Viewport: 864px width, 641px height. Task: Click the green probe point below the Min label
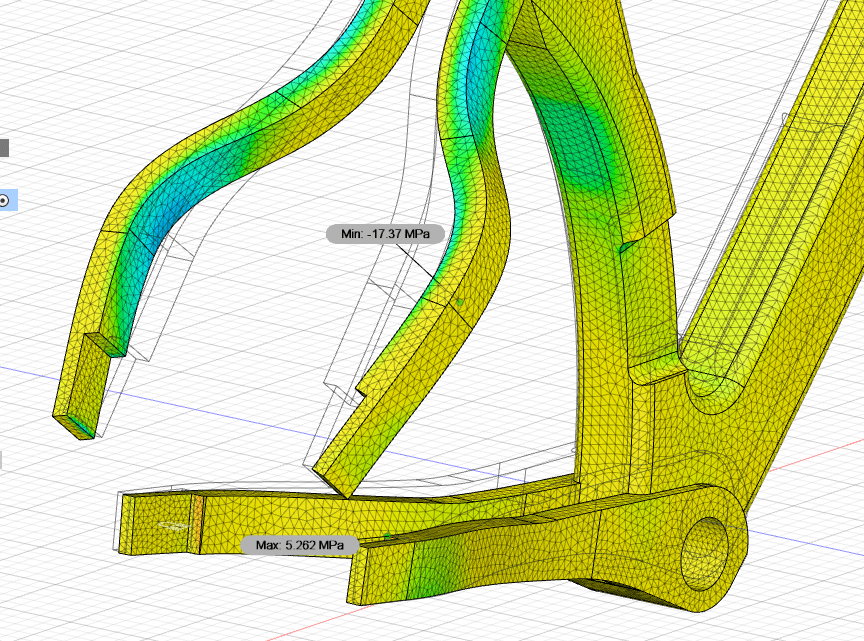click(x=460, y=302)
